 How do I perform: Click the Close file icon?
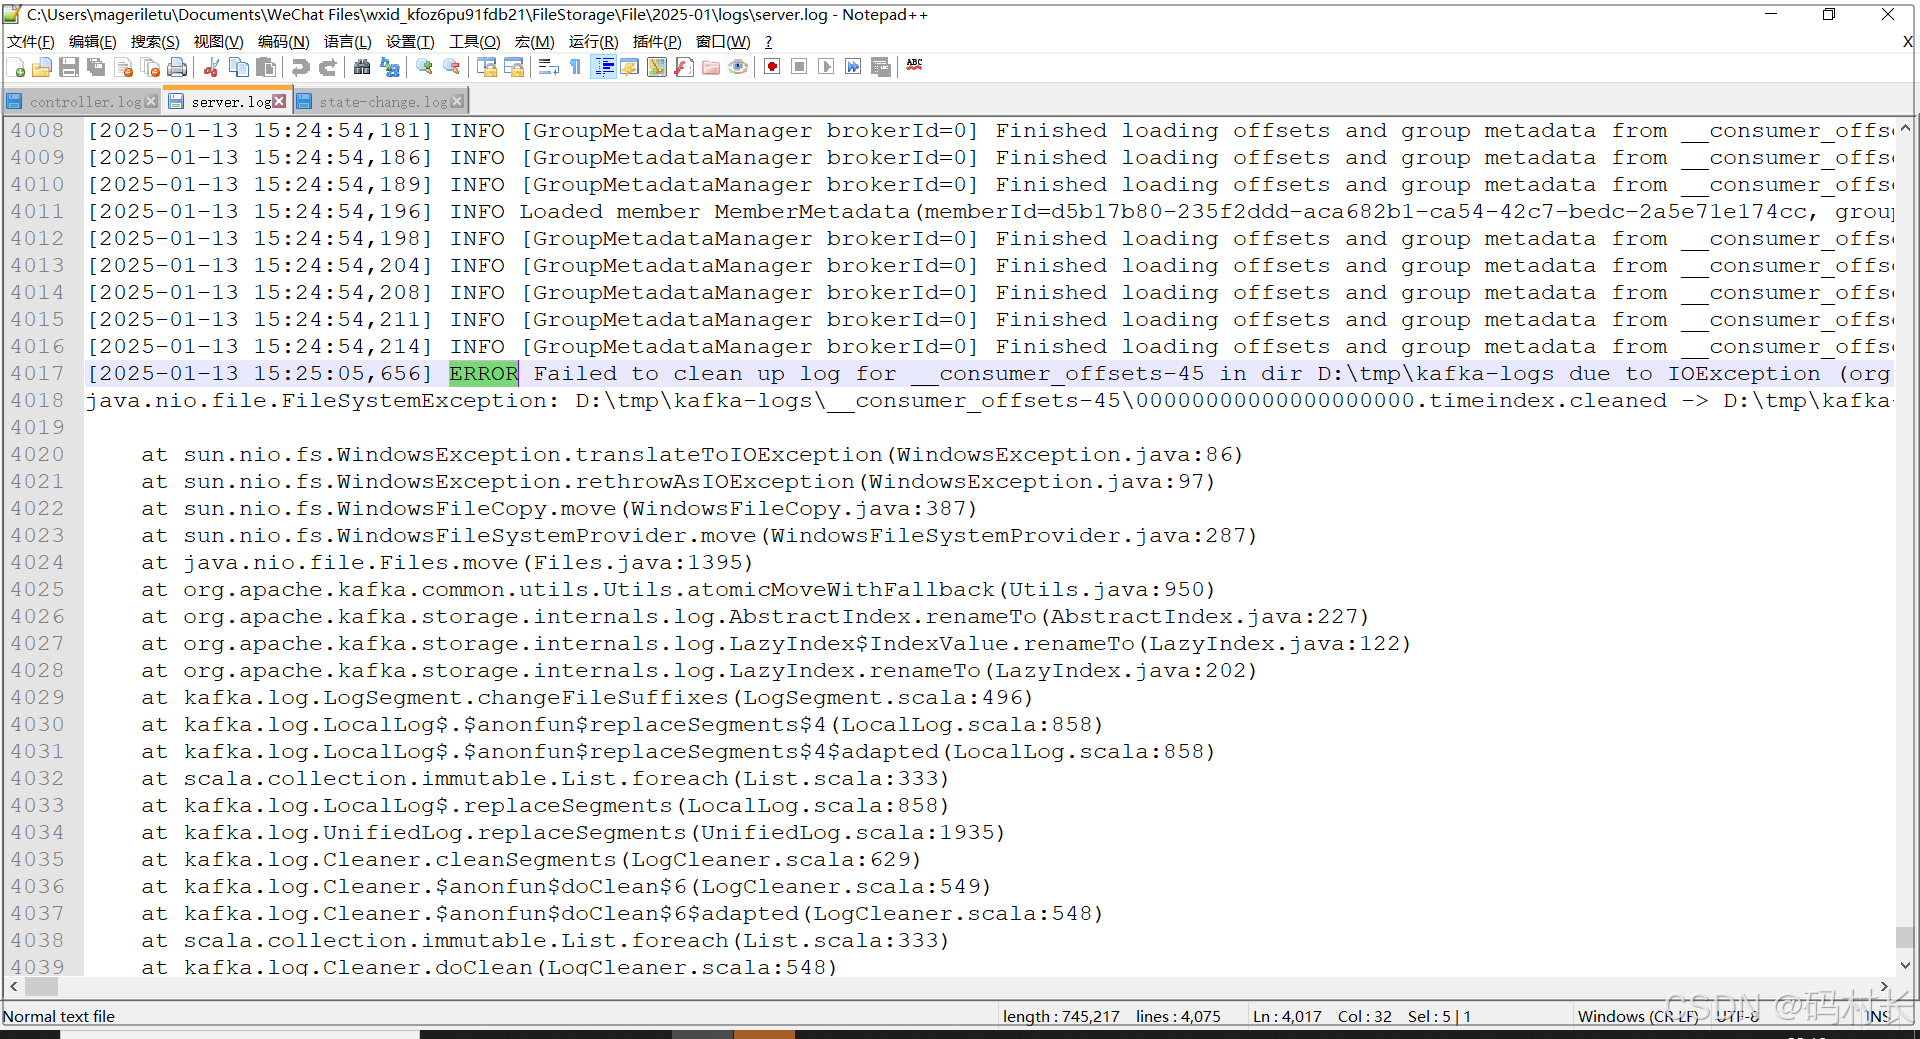tap(124, 67)
